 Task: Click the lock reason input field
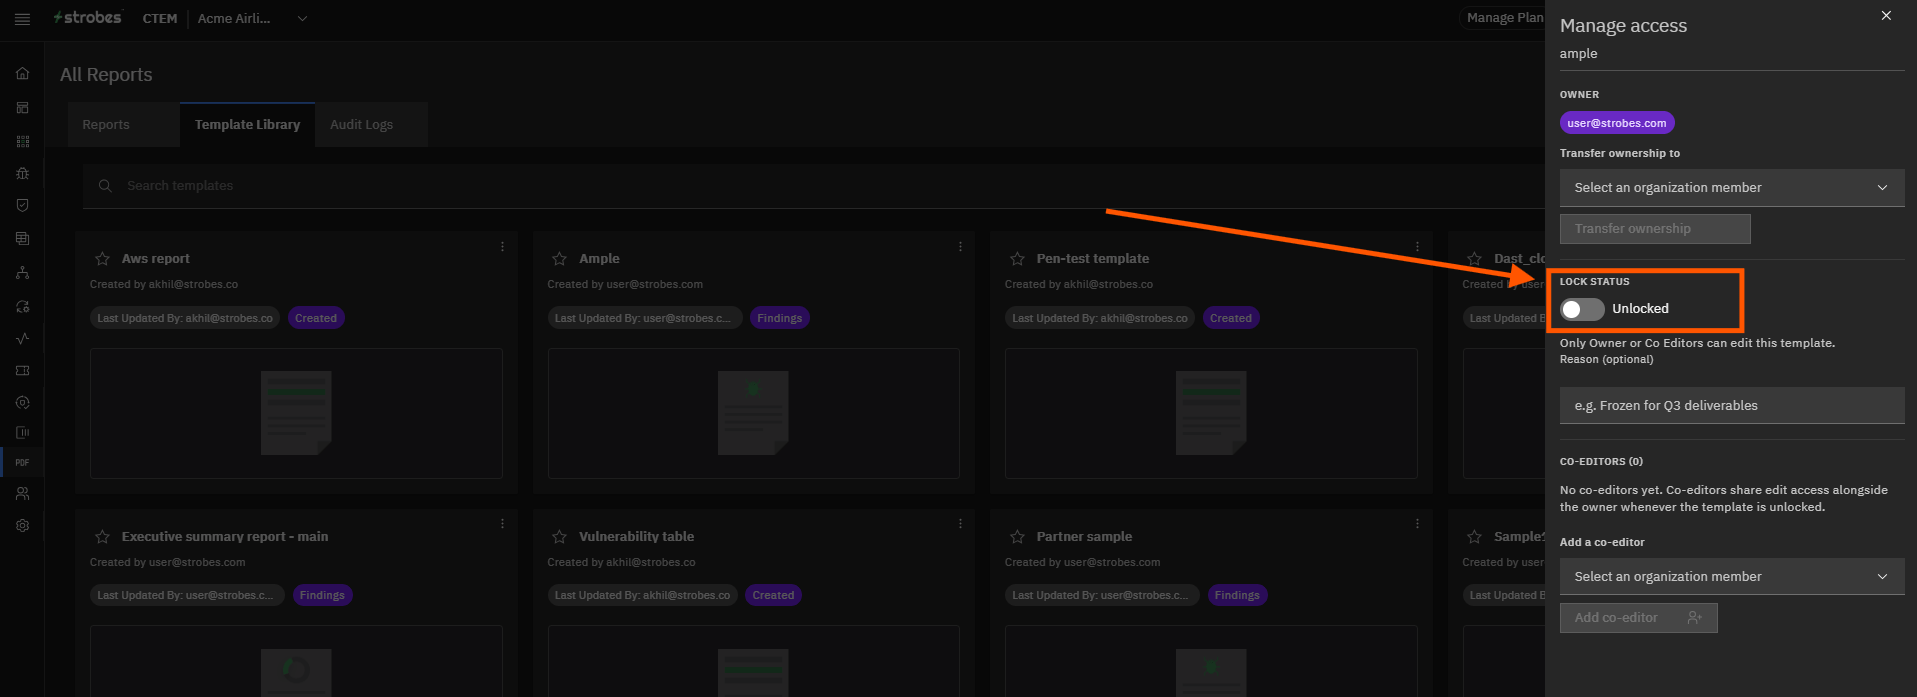[x=1732, y=406]
